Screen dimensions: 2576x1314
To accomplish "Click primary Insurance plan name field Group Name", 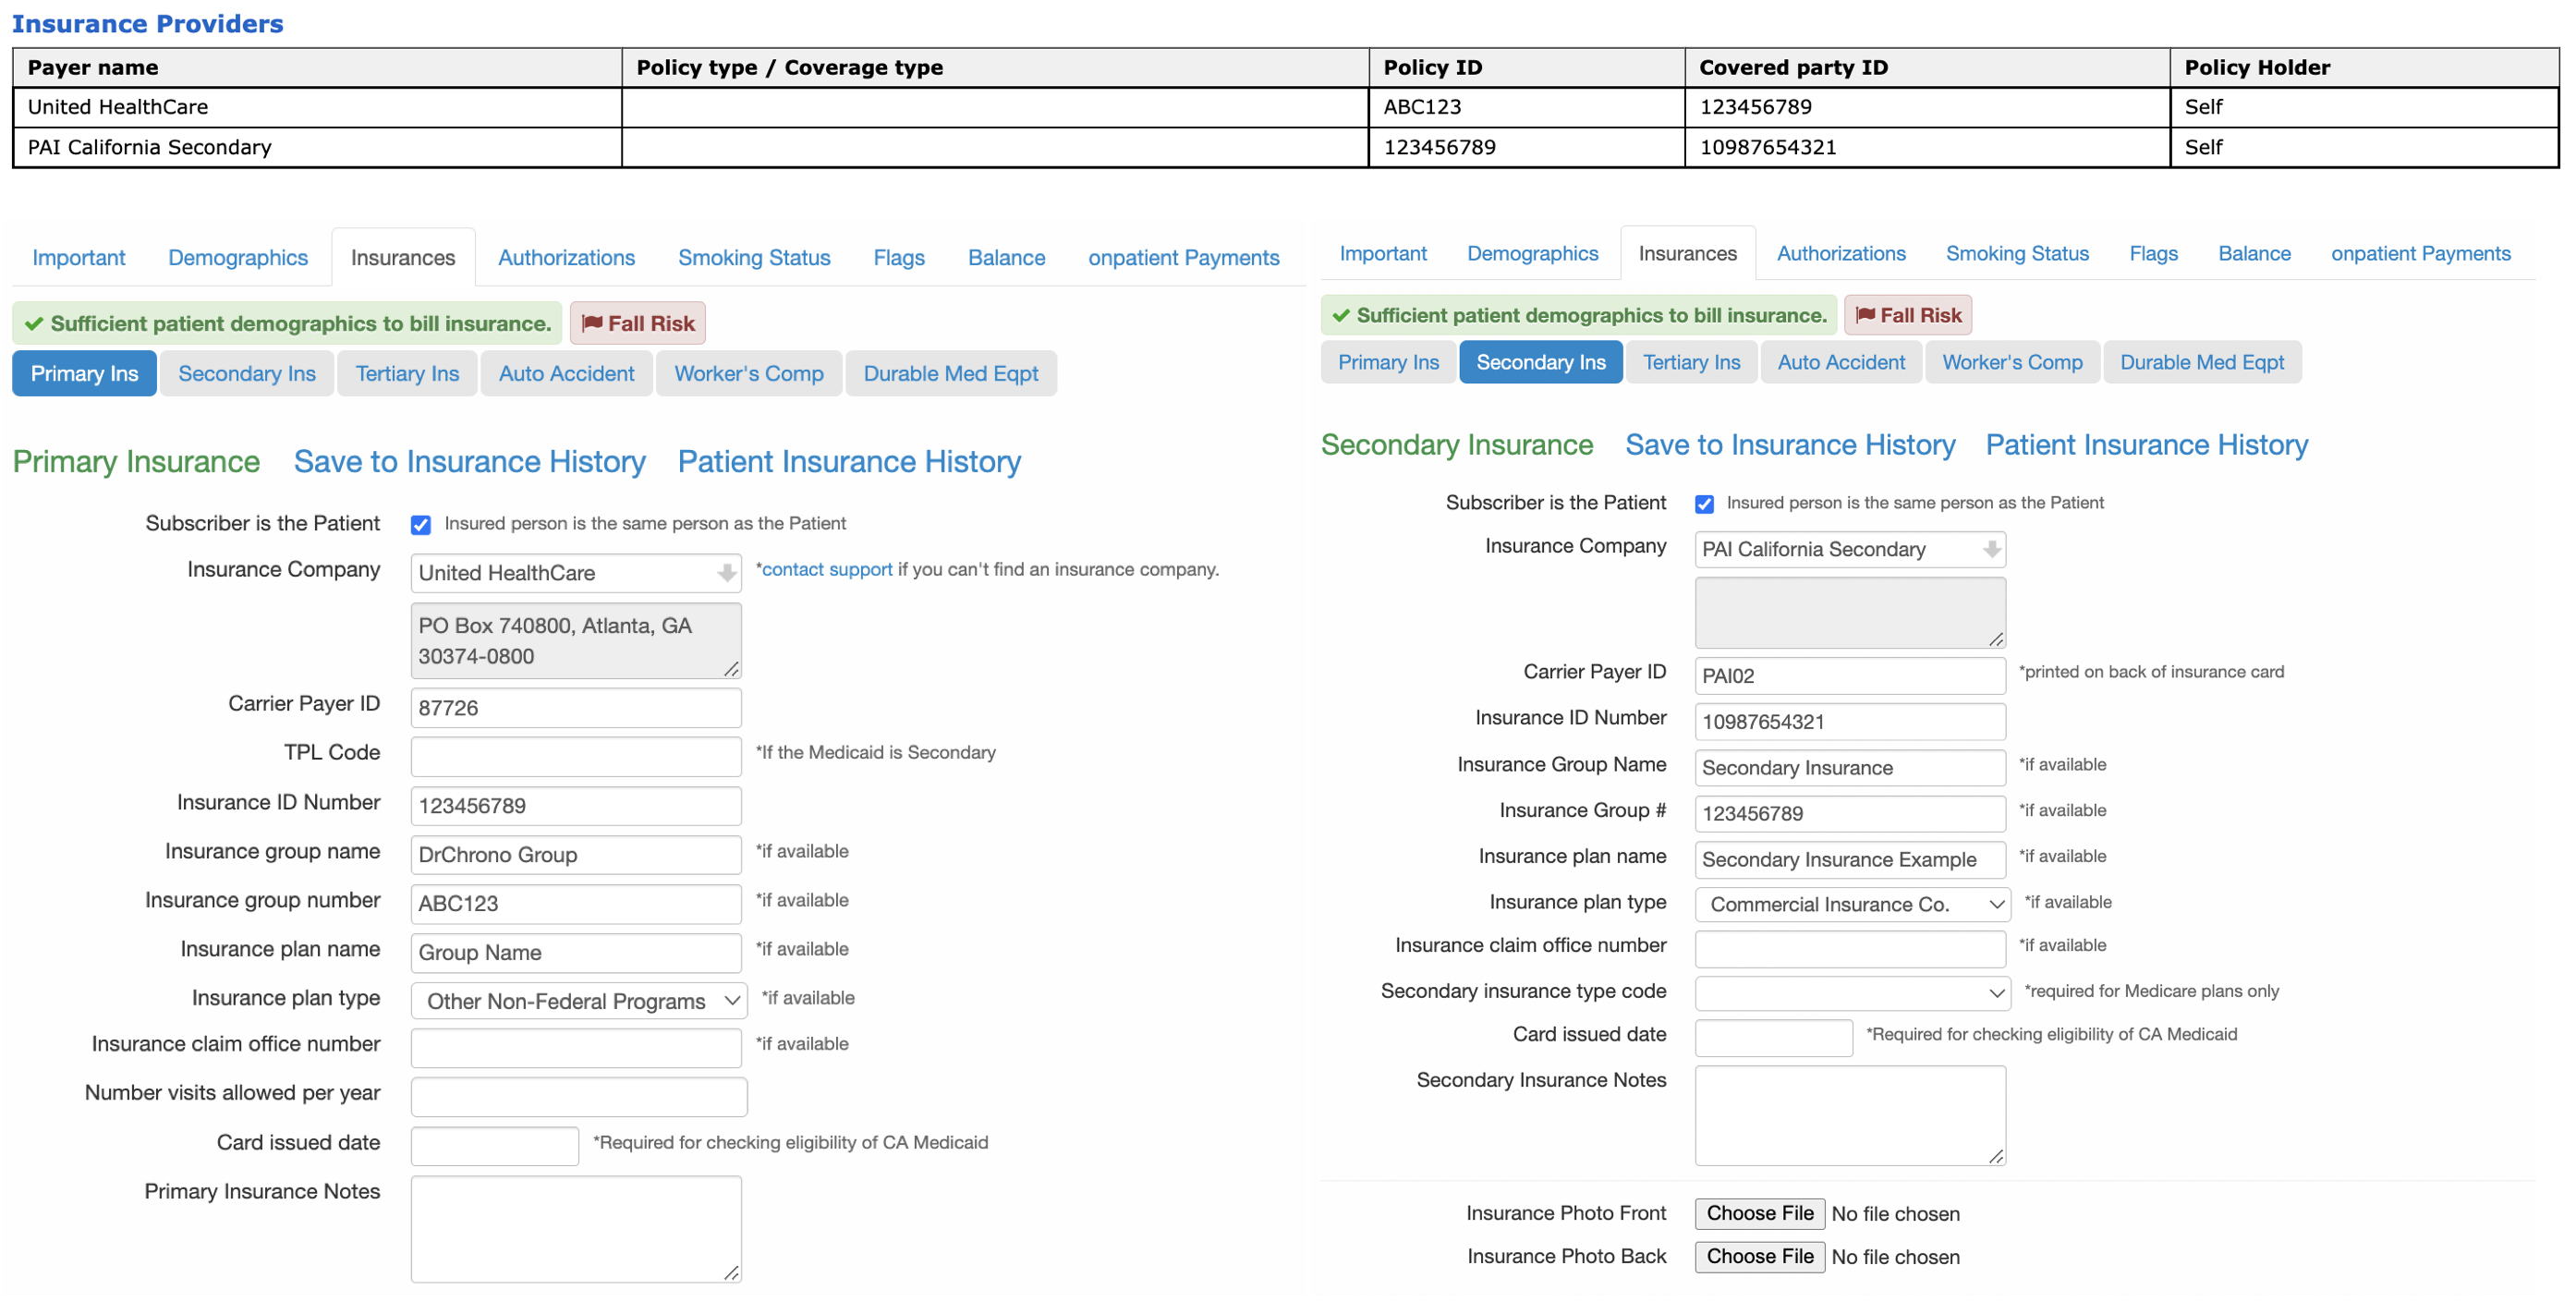I will pyautogui.click(x=576, y=953).
